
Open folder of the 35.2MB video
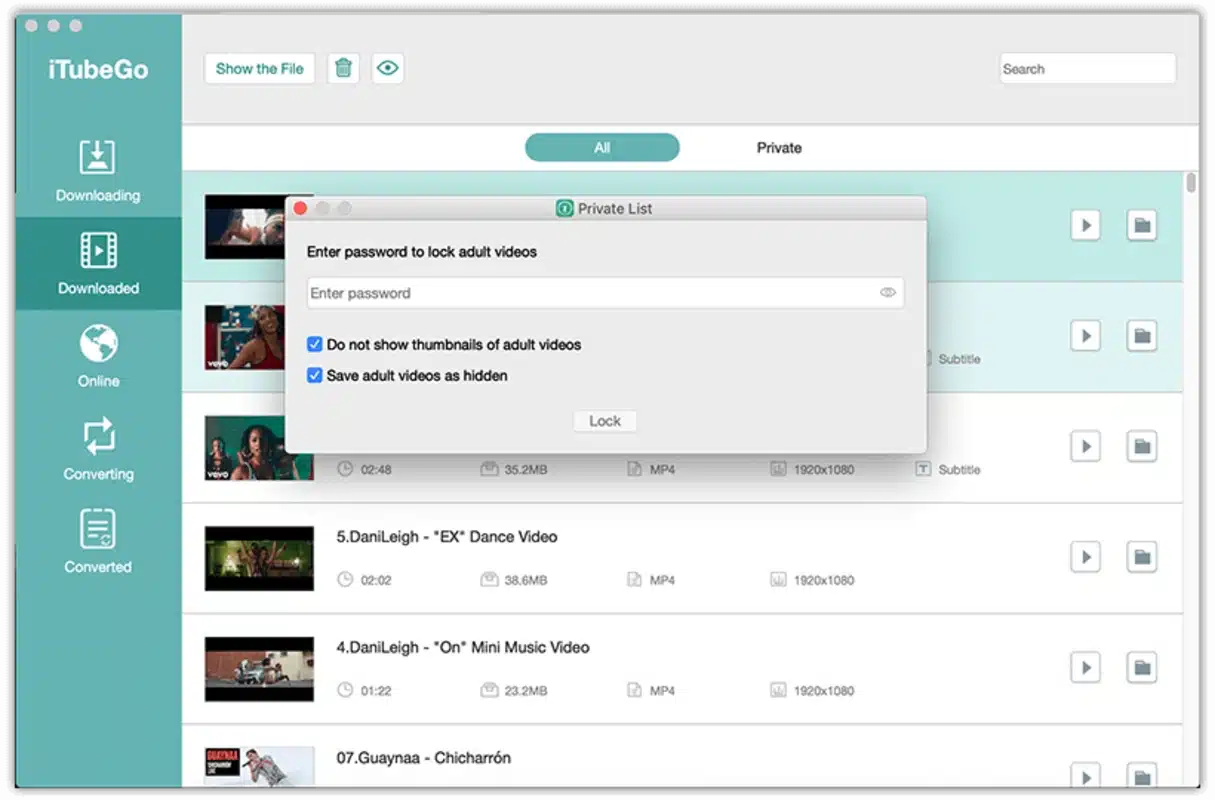click(1142, 446)
